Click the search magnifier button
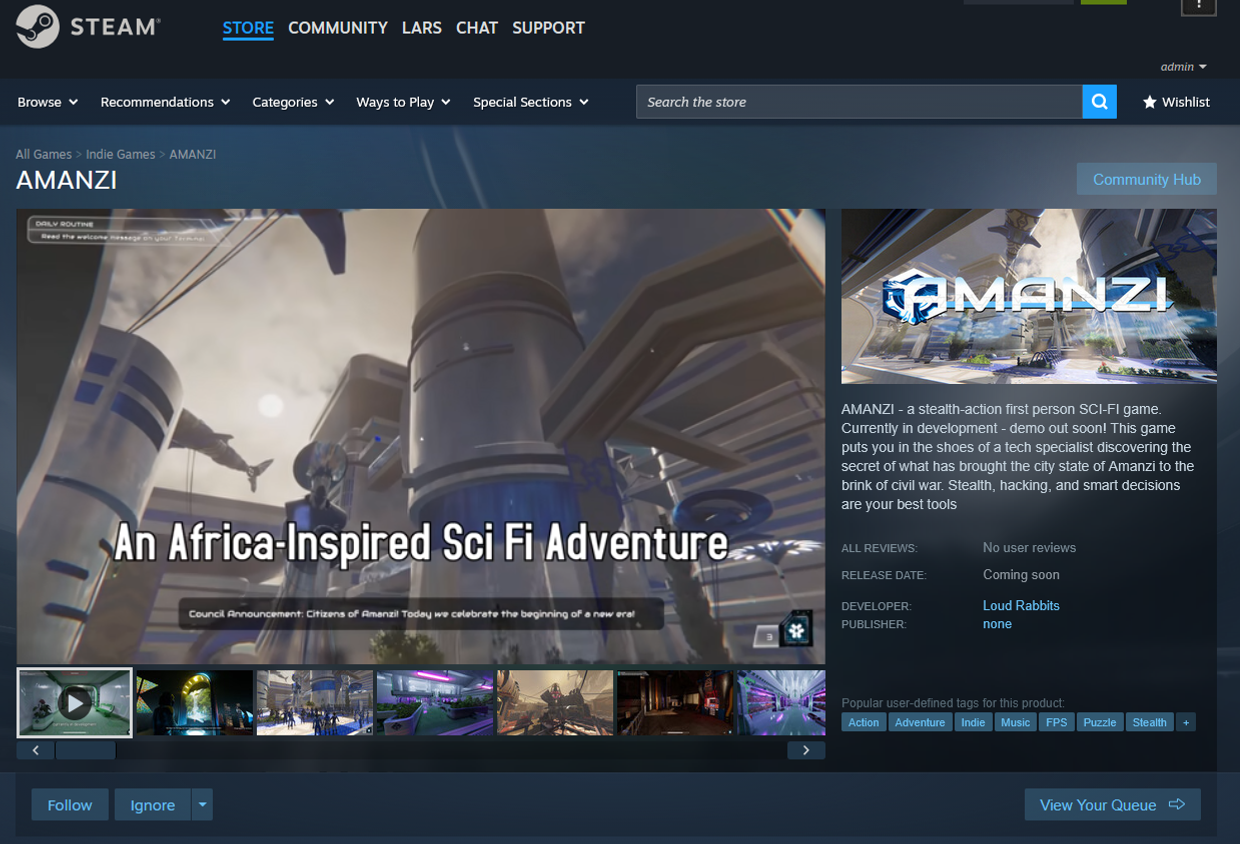This screenshot has width=1240, height=844. tap(1099, 102)
